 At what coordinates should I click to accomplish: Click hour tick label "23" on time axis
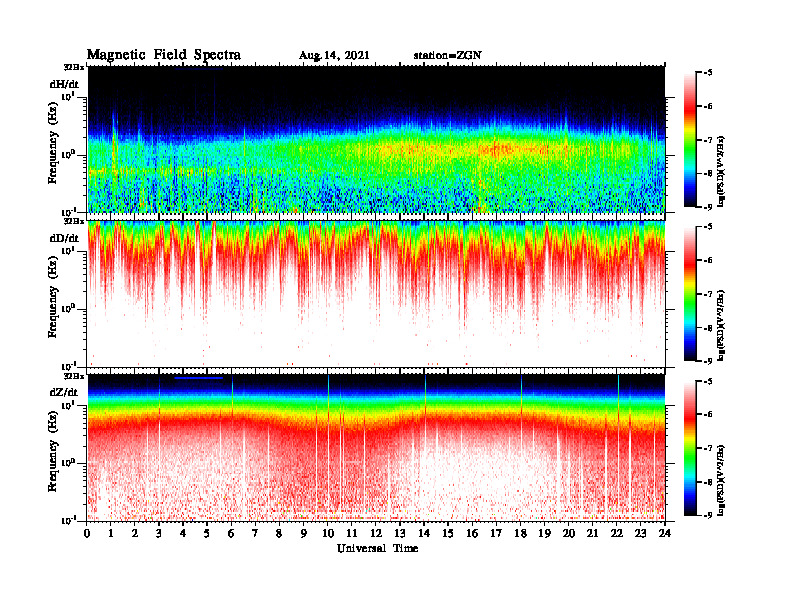pyautogui.click(x=640, y=534)
